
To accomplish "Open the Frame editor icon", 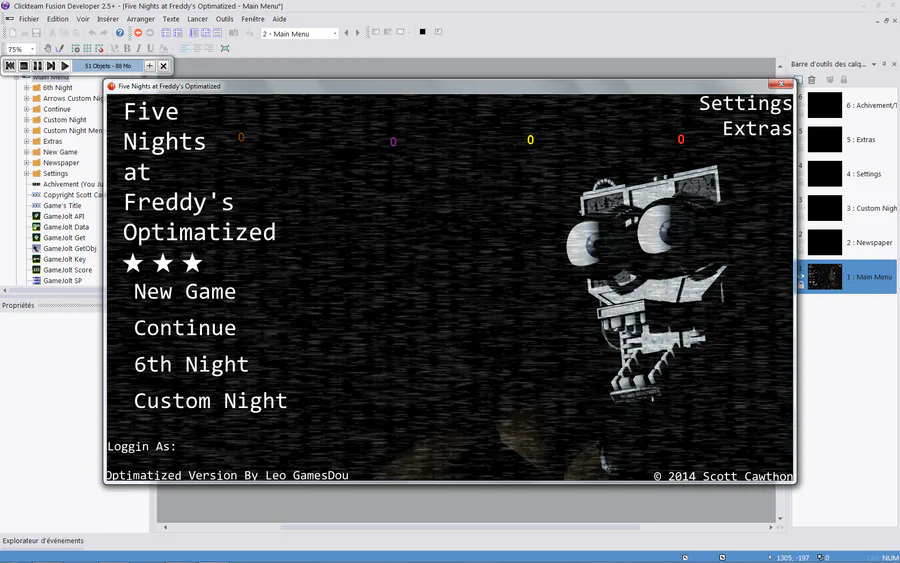I will pyautogui.click(x=178, y=33).
